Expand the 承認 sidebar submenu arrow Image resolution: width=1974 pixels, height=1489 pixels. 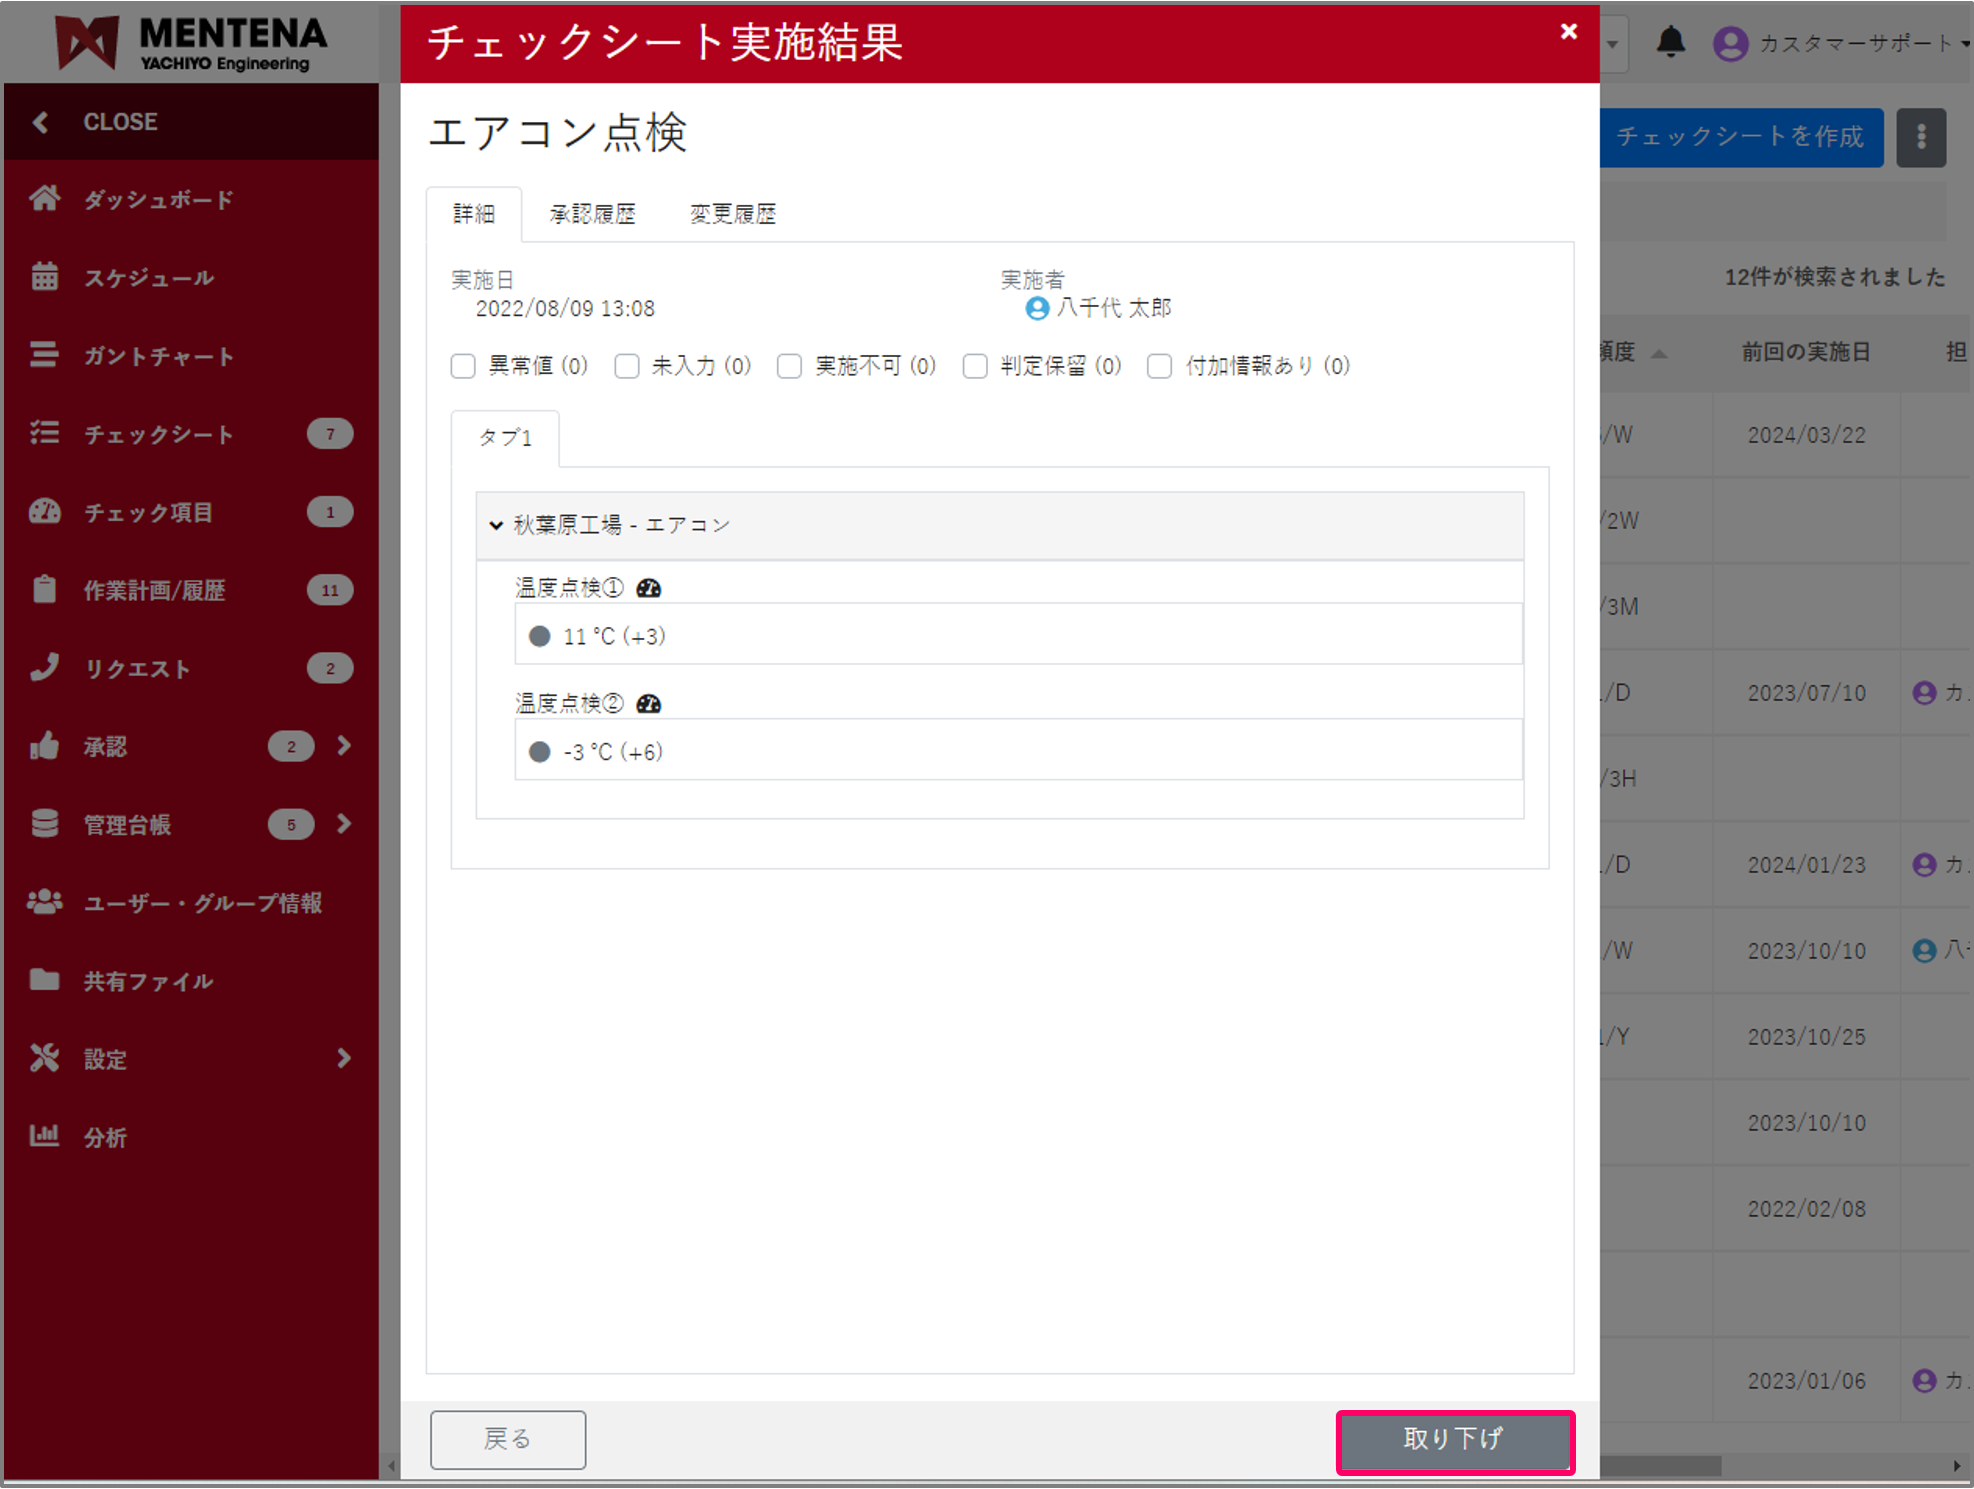(x=344, y=746)
